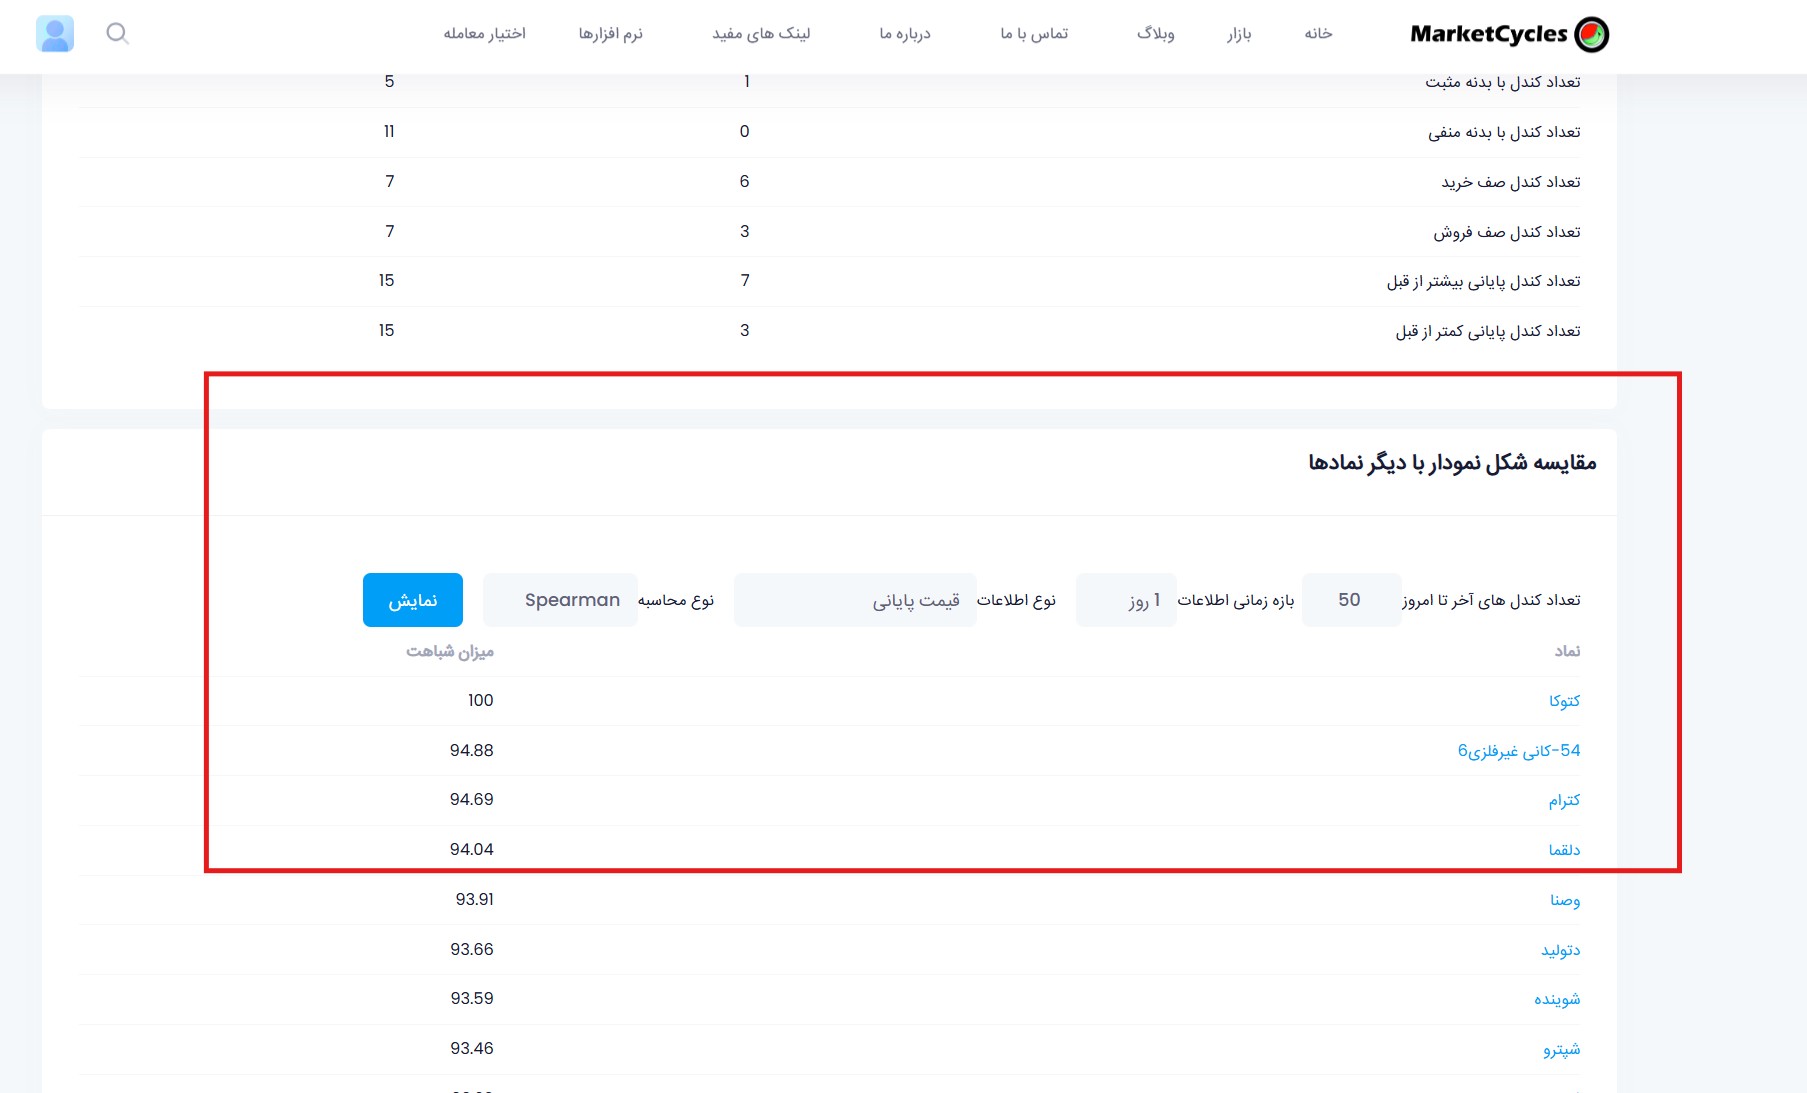
Task: Expand the قیمت پایانی data type dropdown
Action: tap(855, 600)
